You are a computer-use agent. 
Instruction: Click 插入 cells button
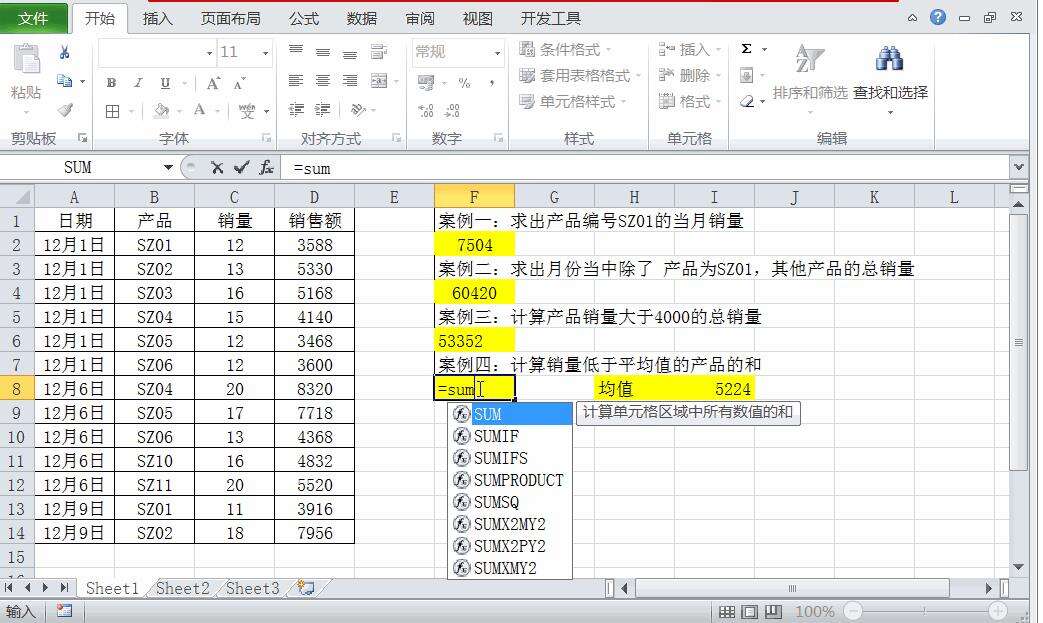pos(689,49)
